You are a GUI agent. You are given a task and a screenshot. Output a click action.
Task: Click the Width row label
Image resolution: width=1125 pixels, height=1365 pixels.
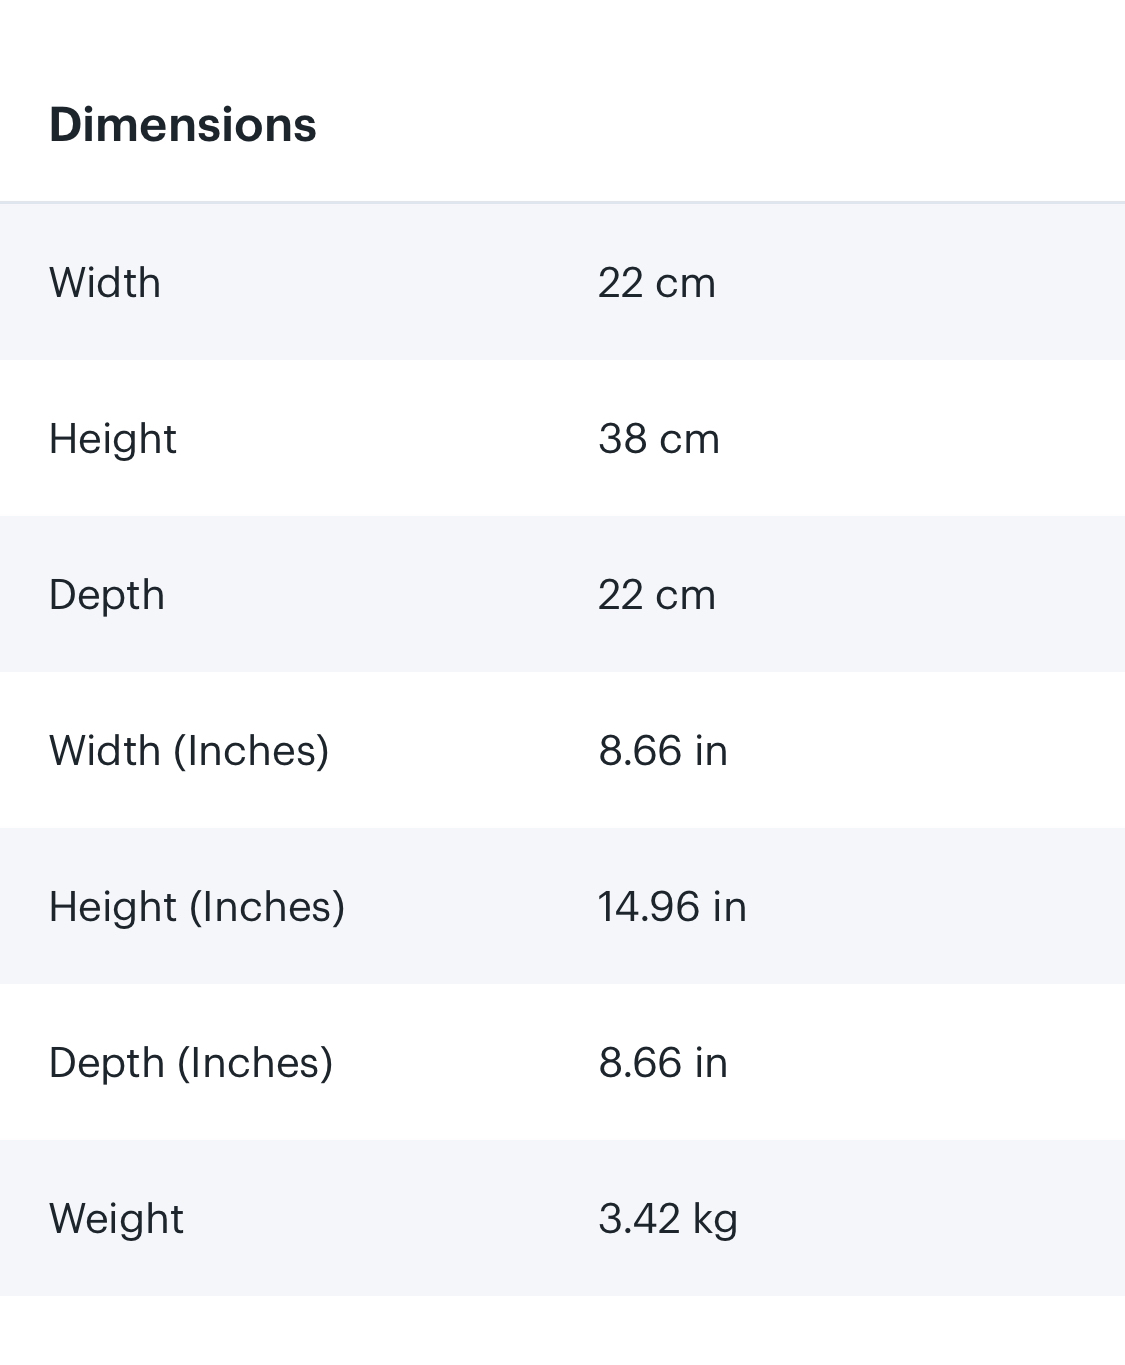pos(105,283)
